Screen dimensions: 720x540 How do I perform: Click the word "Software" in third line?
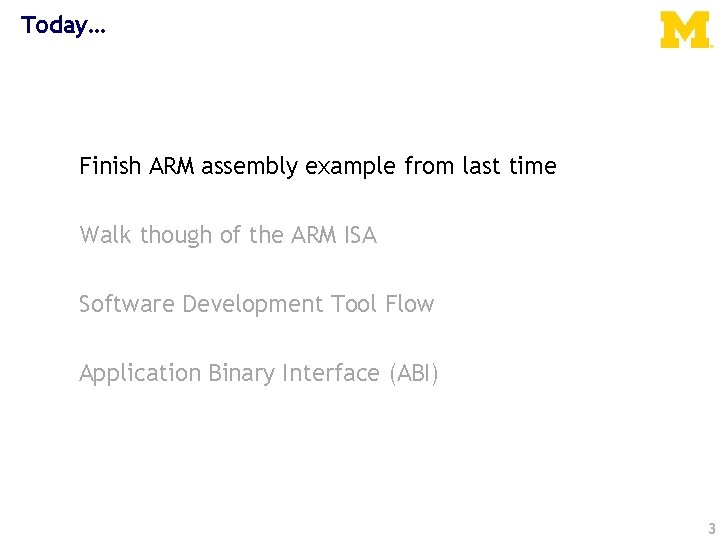tap(127, 304)
